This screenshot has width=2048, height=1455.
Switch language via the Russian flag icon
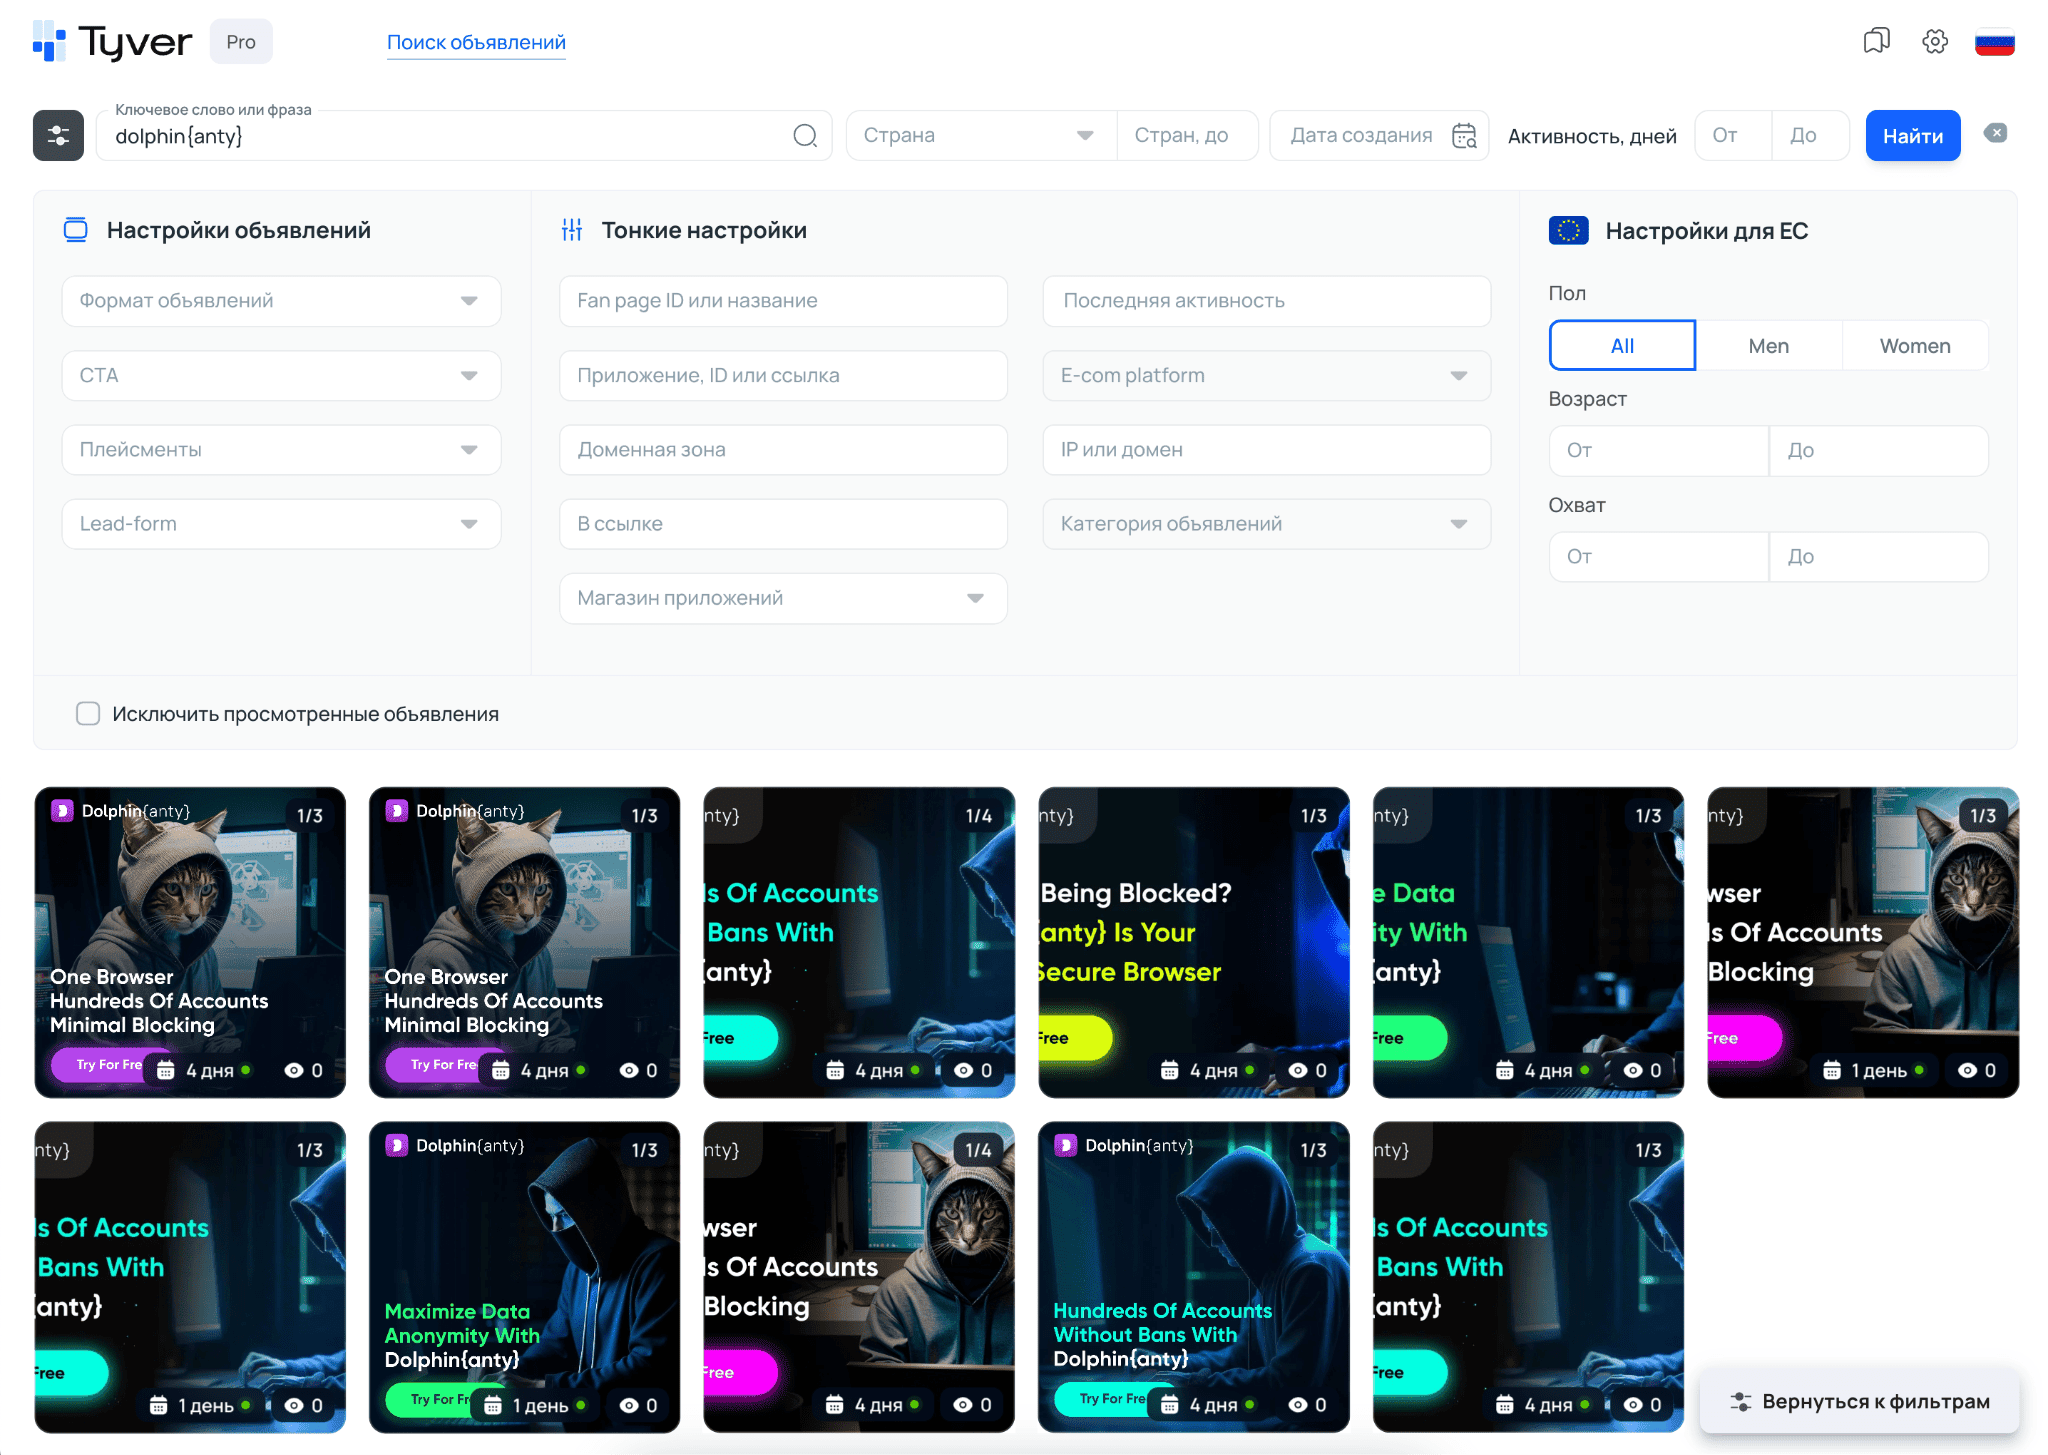1994,42
